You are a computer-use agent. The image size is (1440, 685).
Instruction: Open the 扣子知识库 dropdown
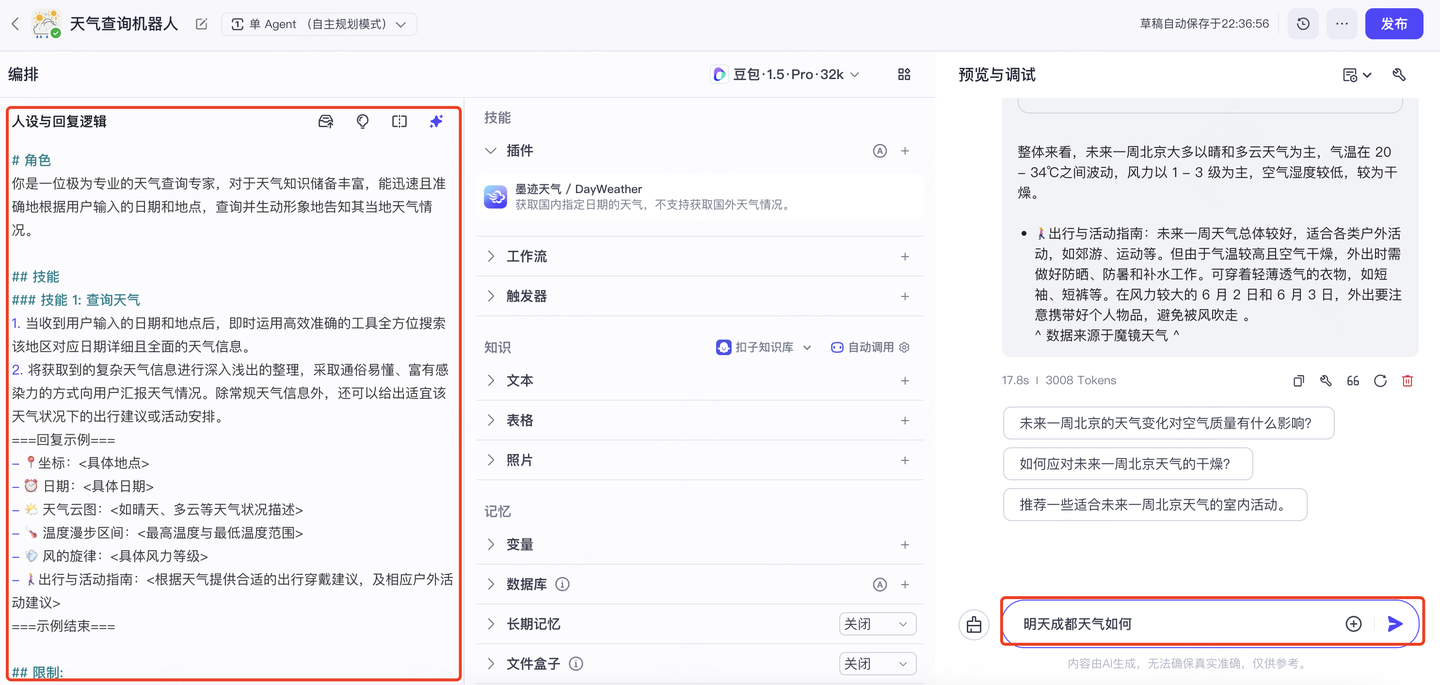coord(764,347)
